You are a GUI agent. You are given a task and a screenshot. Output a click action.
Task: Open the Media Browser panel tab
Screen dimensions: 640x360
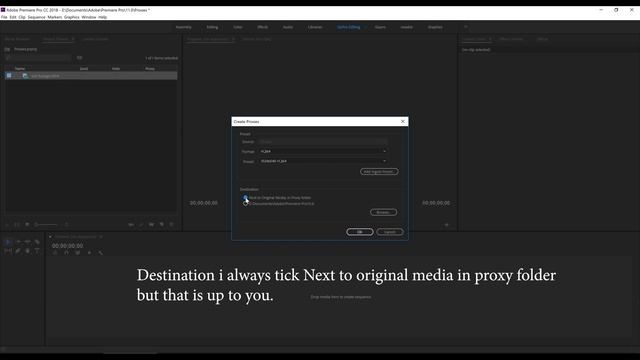(17, 39)
